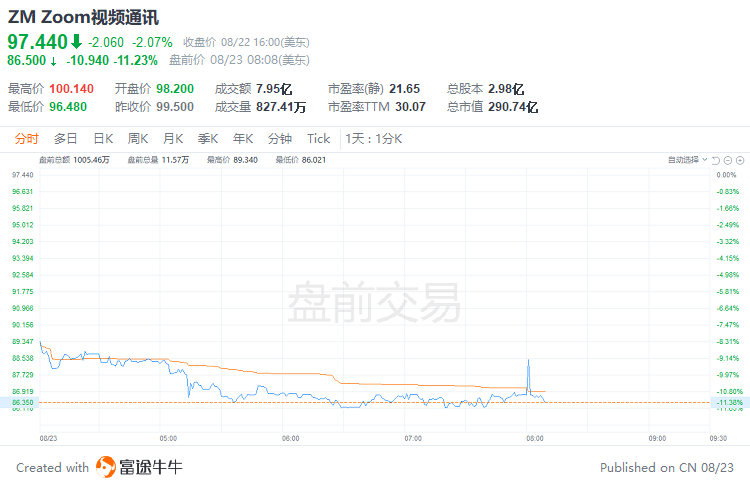Viewport: 750px width, 488px height.
Task: Click the pre-market change -11.23%
Action: tap(135, 60)
